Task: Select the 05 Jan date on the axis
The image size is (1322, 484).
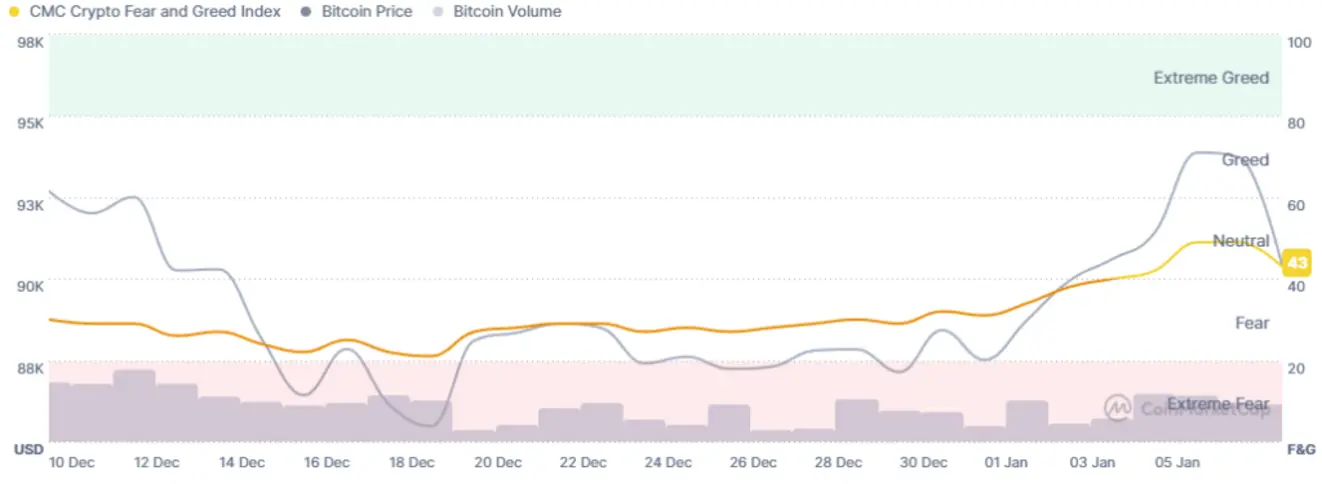Action: tap(1177, 462)
